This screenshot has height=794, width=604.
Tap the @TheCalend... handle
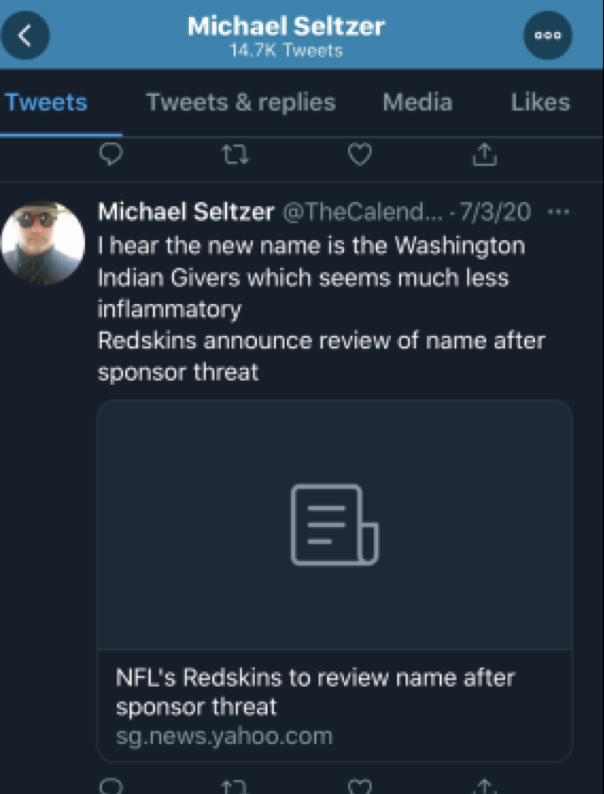coord(357,212)
